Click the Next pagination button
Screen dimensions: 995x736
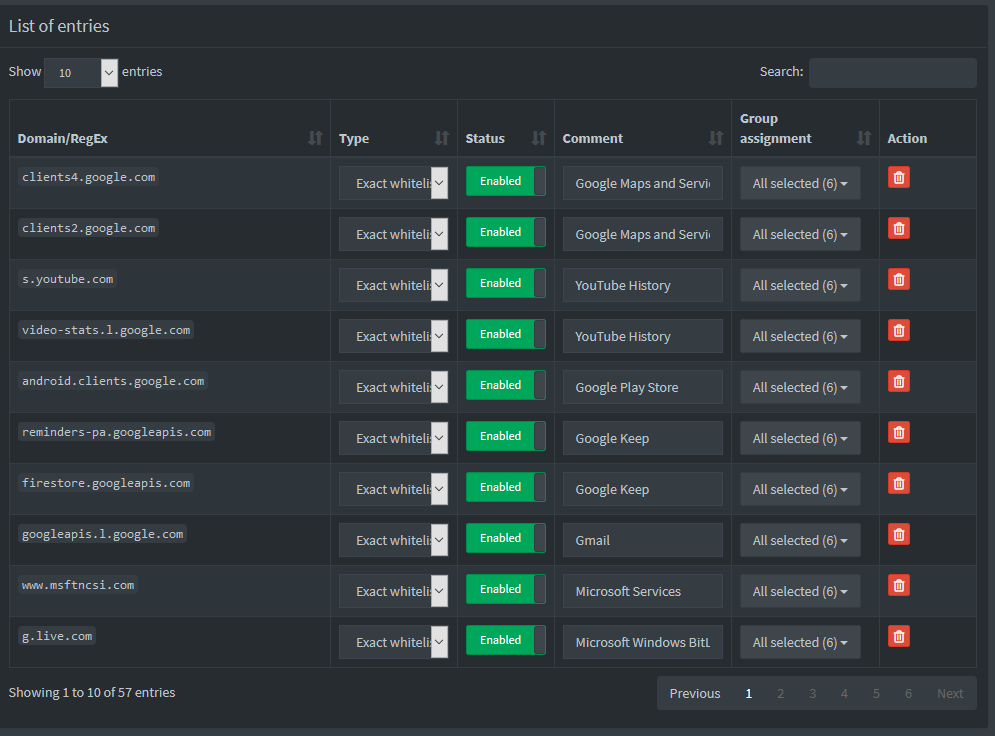coord(950,693)
